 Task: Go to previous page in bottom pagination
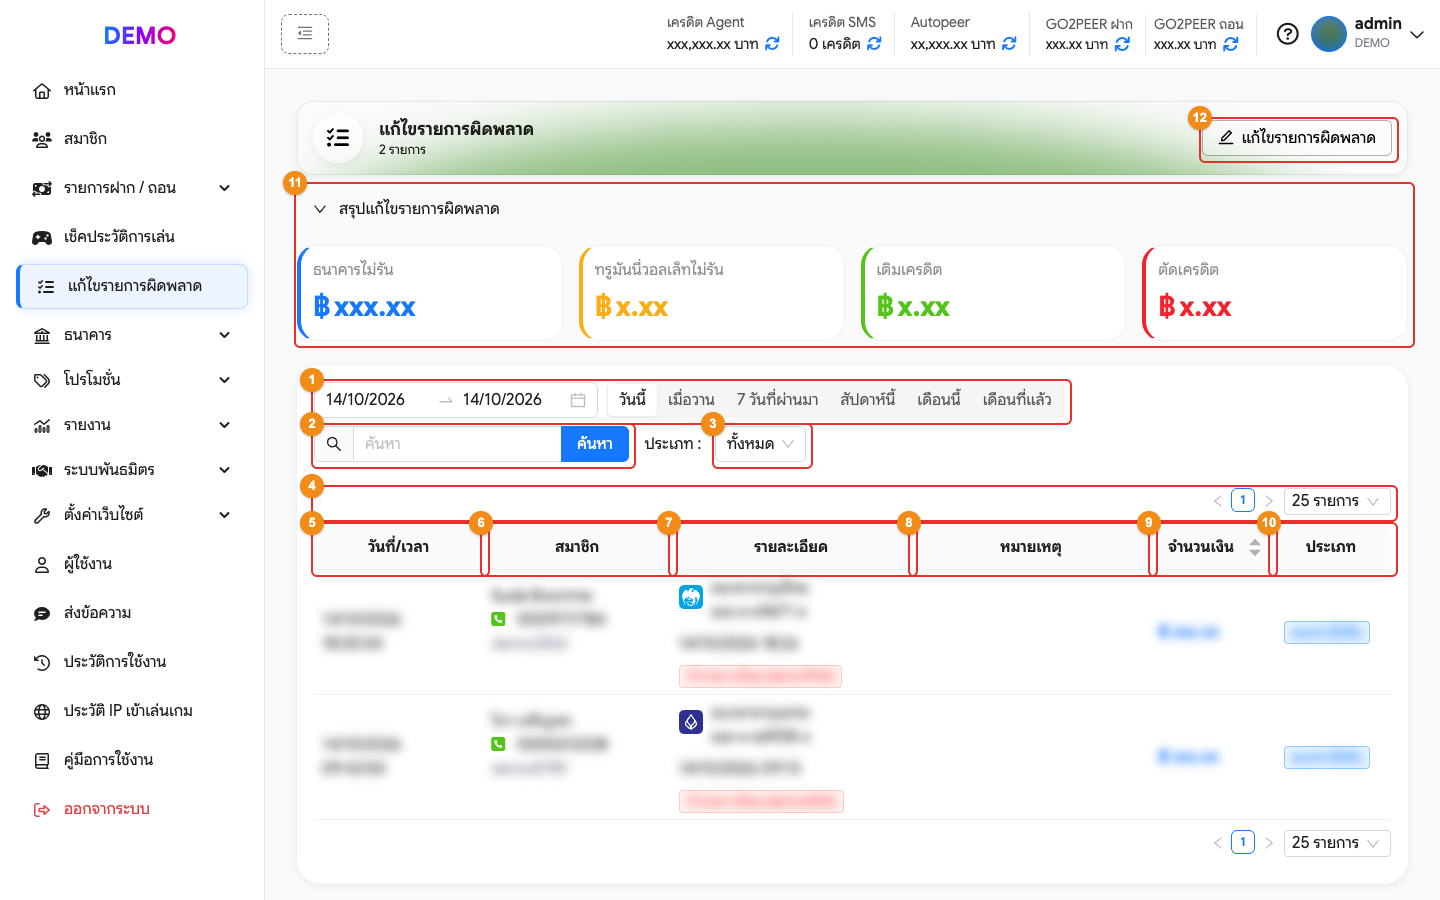point(1218,843)
